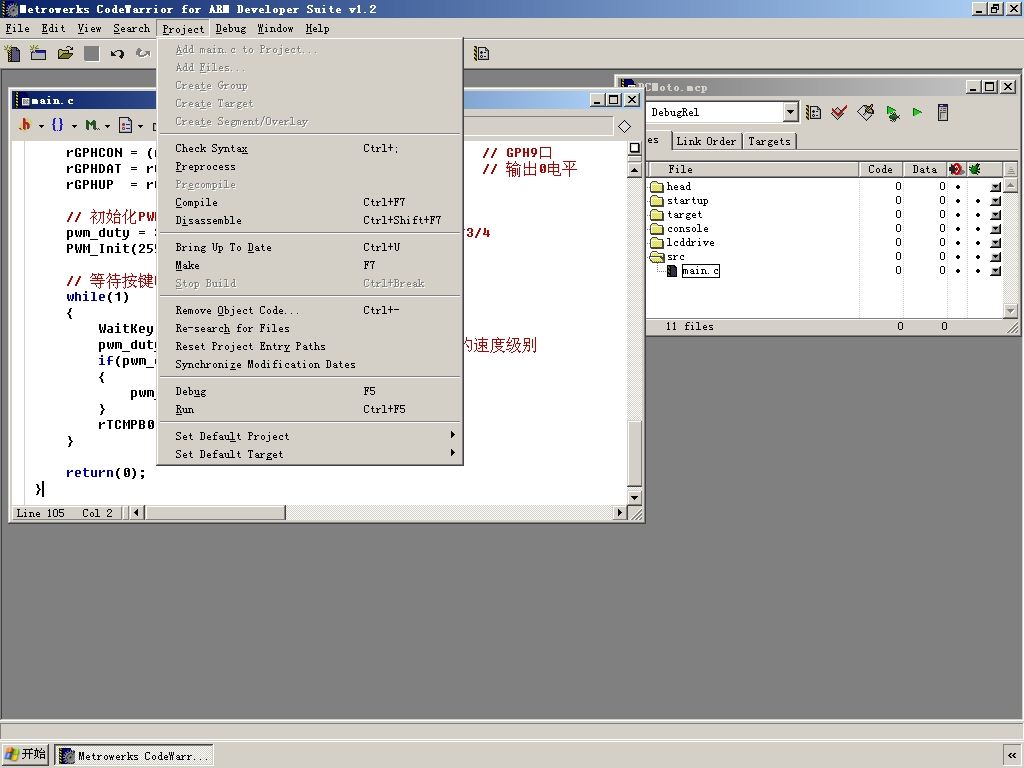Click the Save icon in the main toolbar
Screen dimensions: 1024x768
[x=91, y=54]
